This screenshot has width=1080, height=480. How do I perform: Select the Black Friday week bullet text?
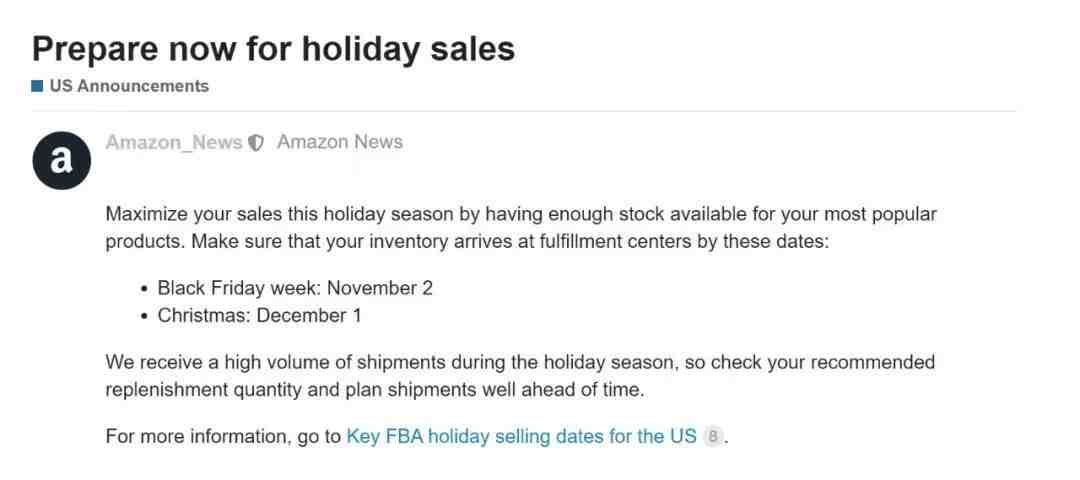coord(295,288)
